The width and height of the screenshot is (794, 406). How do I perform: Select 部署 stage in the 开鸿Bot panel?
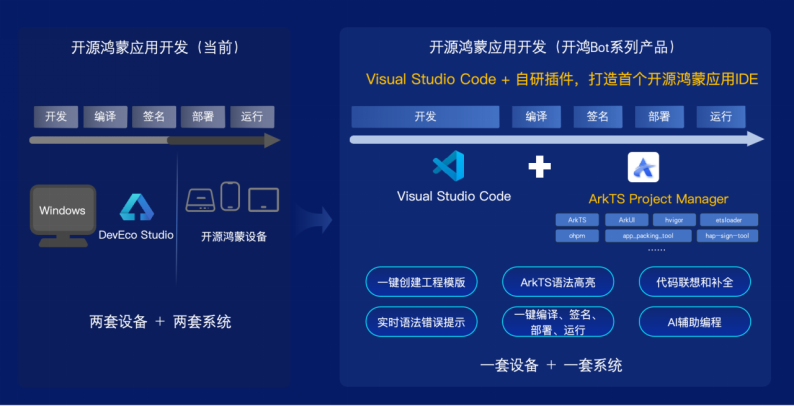(x=659, y=117)
